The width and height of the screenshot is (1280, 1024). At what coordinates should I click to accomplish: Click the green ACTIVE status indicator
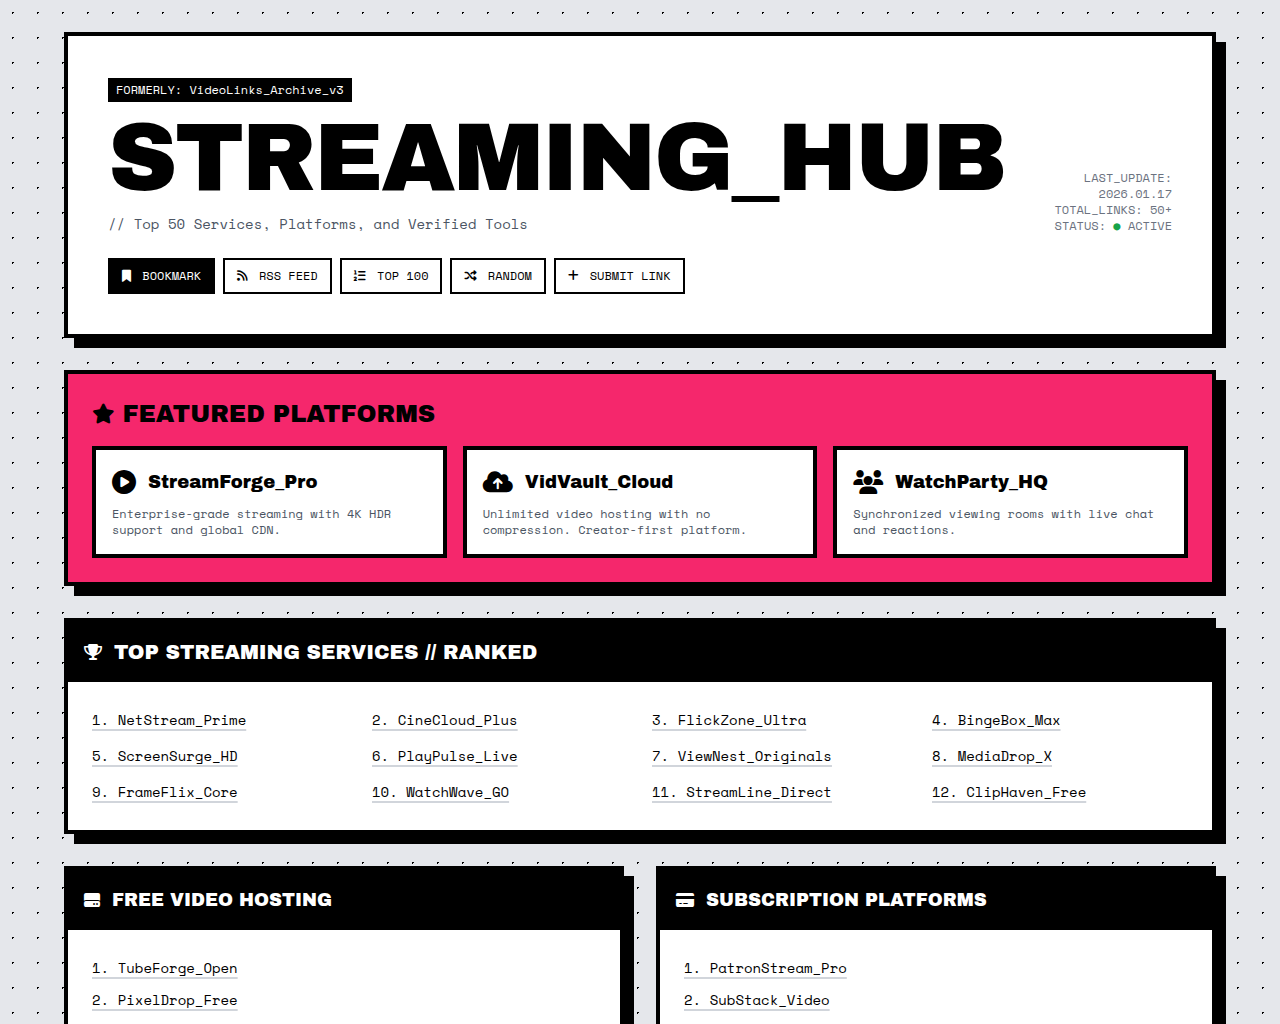point(1116,226)
